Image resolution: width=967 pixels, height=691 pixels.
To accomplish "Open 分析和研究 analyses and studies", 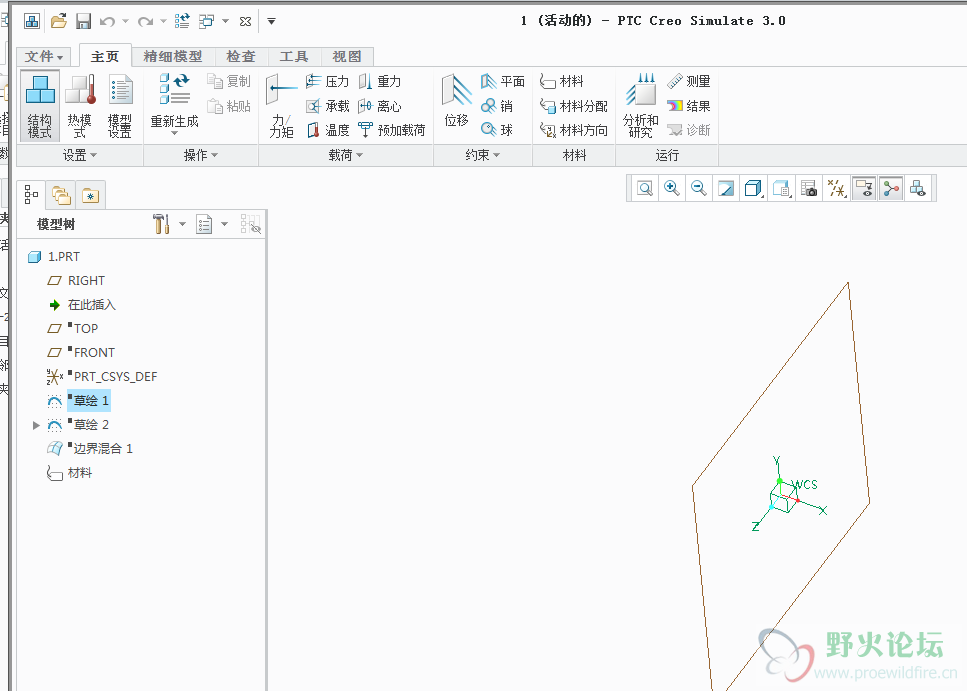I will [641, 106].
